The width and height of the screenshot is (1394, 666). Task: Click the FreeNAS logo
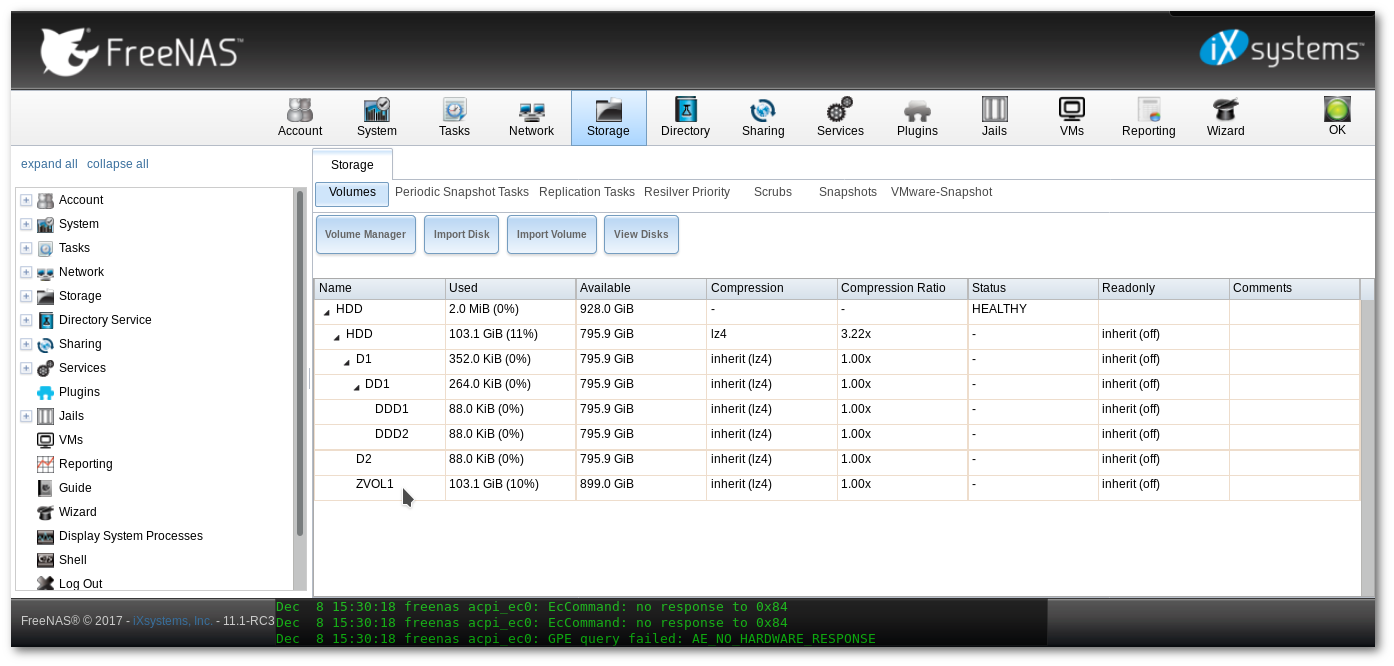[141, 52]
